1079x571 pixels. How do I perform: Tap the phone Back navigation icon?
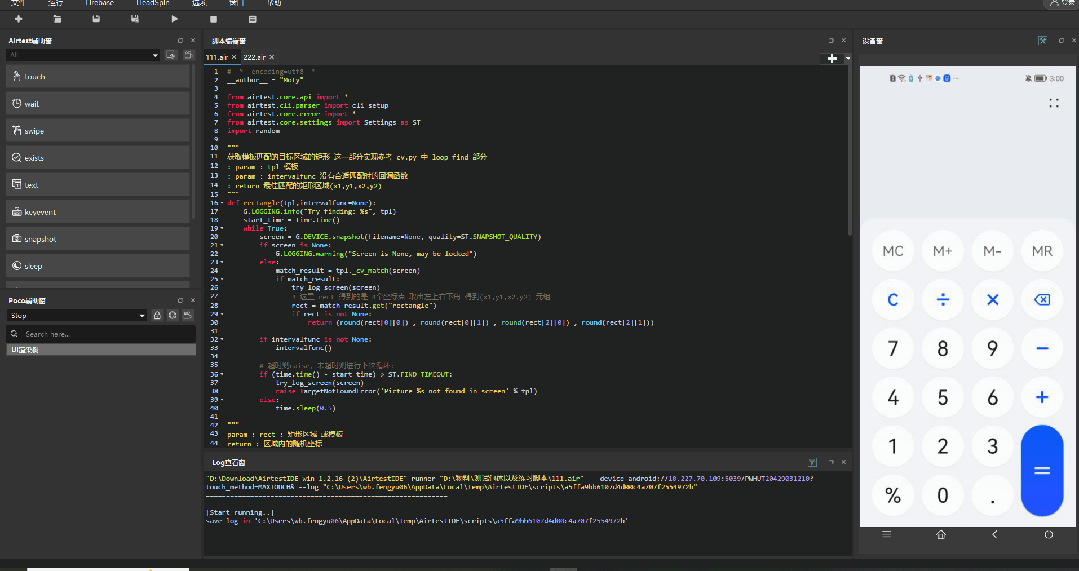(994, 535)
